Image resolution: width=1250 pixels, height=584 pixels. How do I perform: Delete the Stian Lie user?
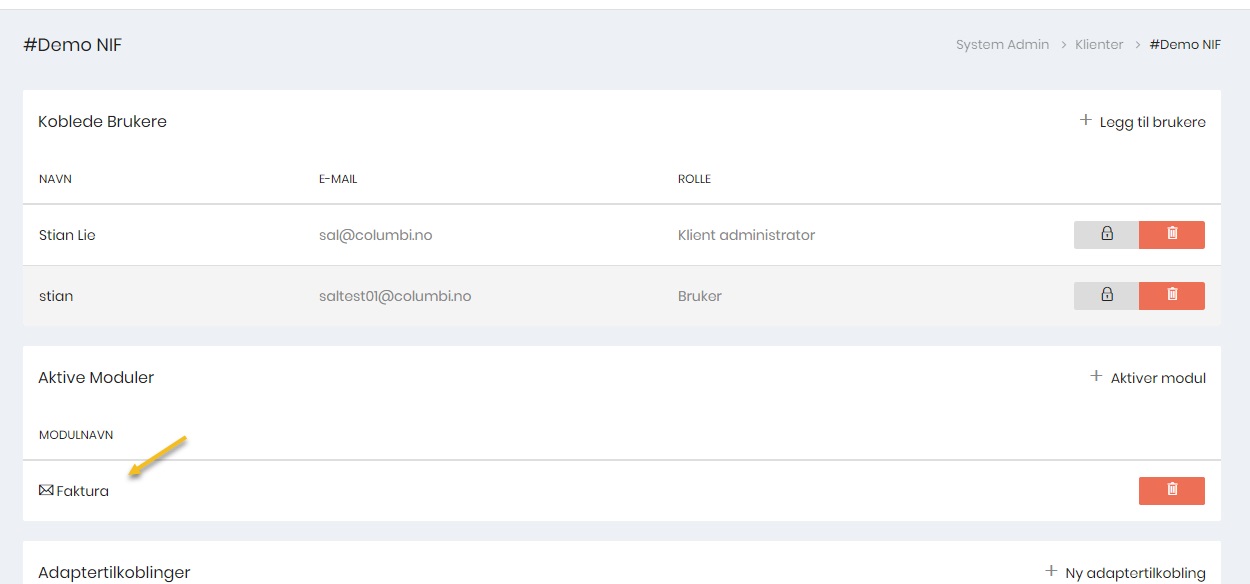coord(1172,235)
